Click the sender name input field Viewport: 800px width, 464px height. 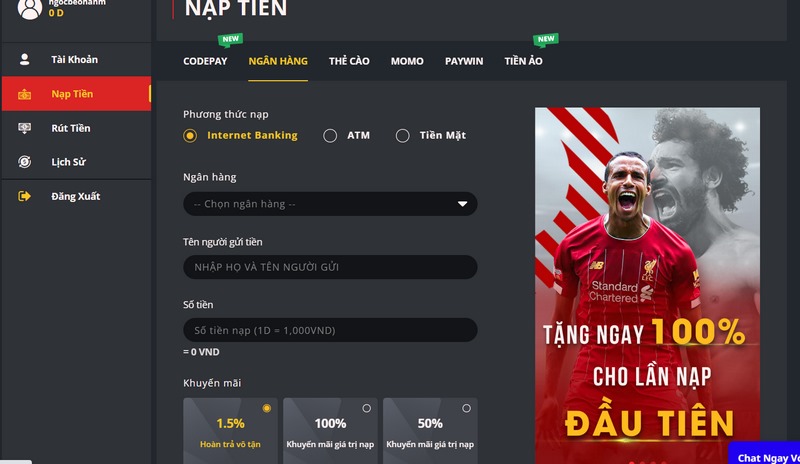330,267
